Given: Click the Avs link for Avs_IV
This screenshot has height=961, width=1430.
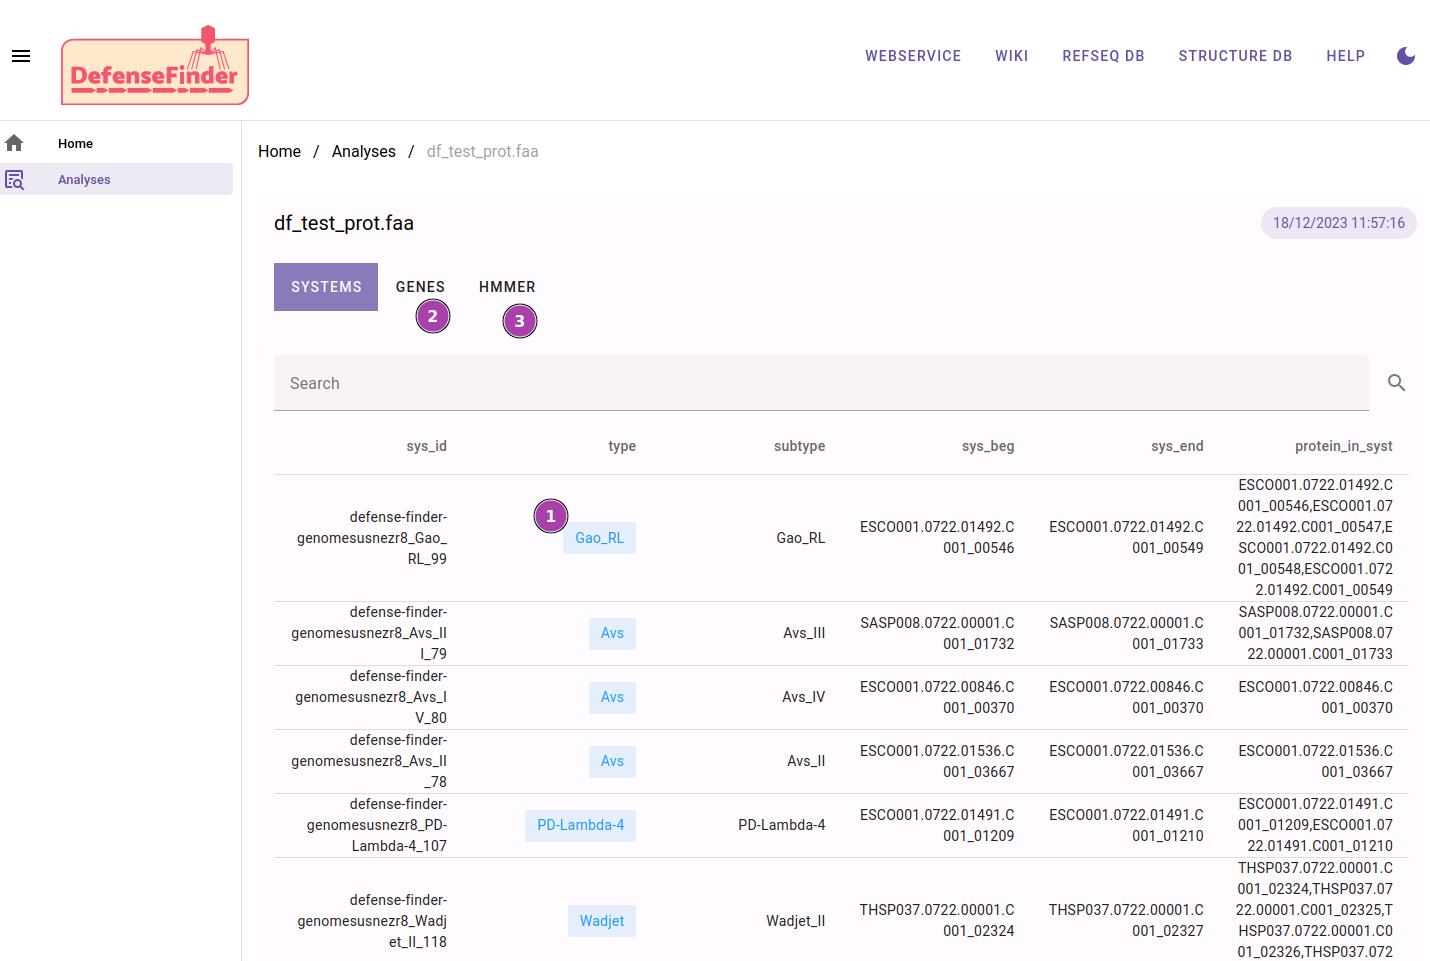Looking at the screenshot, I should pos(612,697).
